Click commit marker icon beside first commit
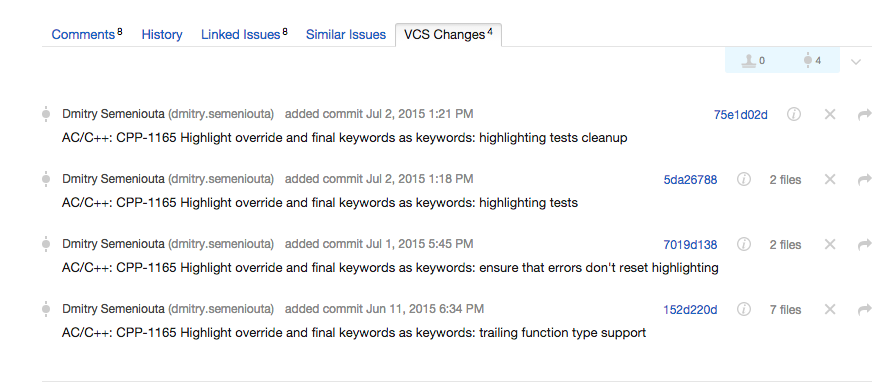The width and height of the screenshot is (896, 389). coord(46,114)
